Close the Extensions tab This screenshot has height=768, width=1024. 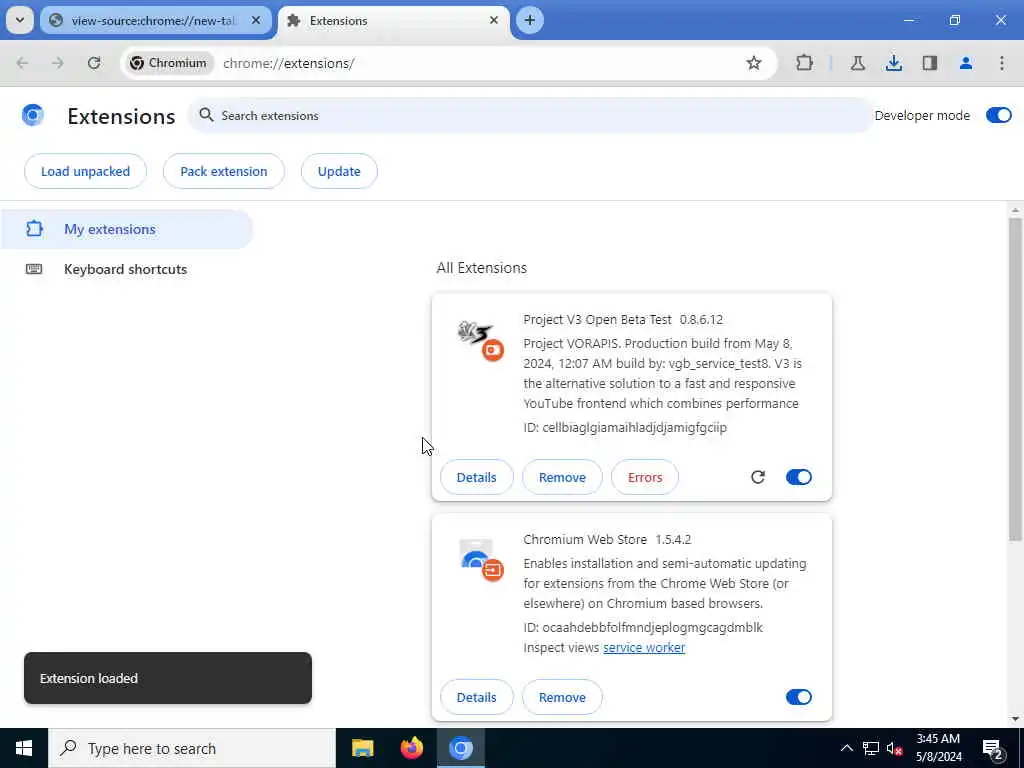pyautogui.click(x=494, y=20)
